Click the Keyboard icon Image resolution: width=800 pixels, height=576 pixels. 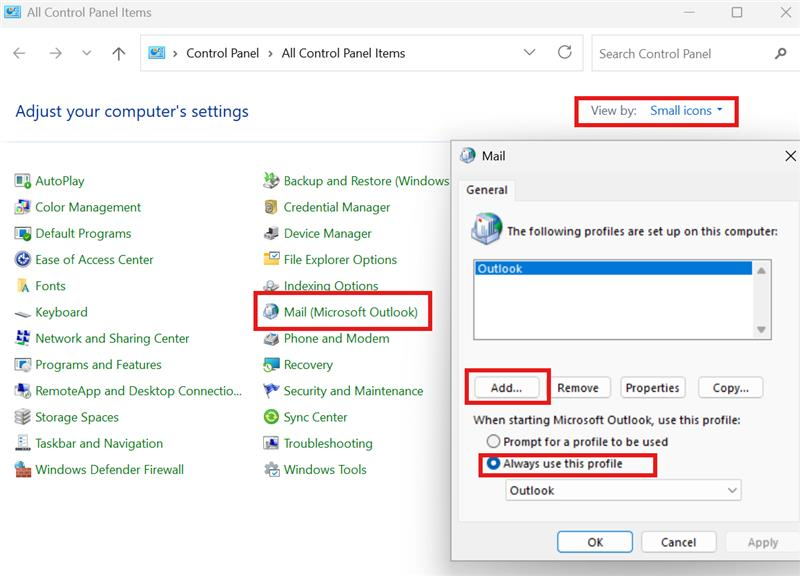(x=22, y=312)
